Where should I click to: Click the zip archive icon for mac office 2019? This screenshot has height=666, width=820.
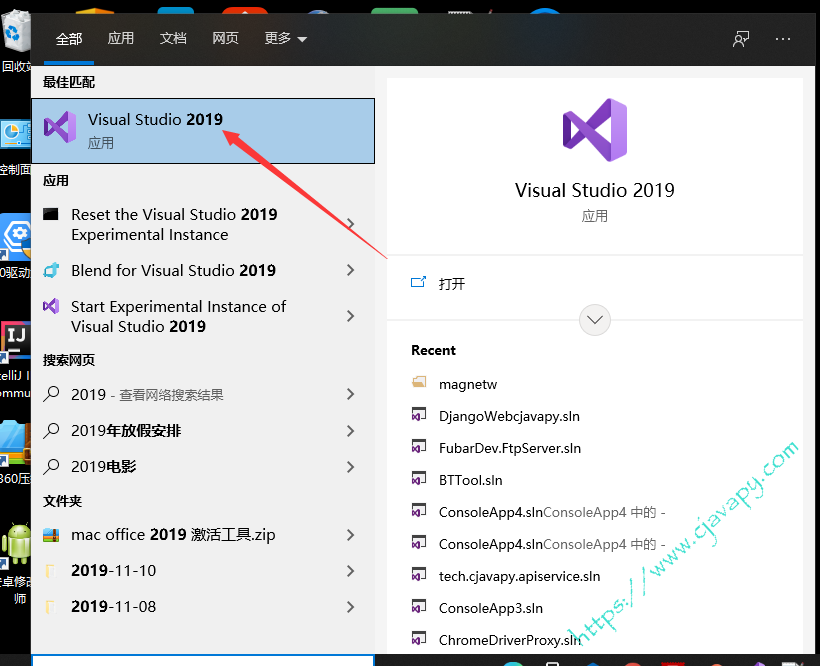coord(51,535)
